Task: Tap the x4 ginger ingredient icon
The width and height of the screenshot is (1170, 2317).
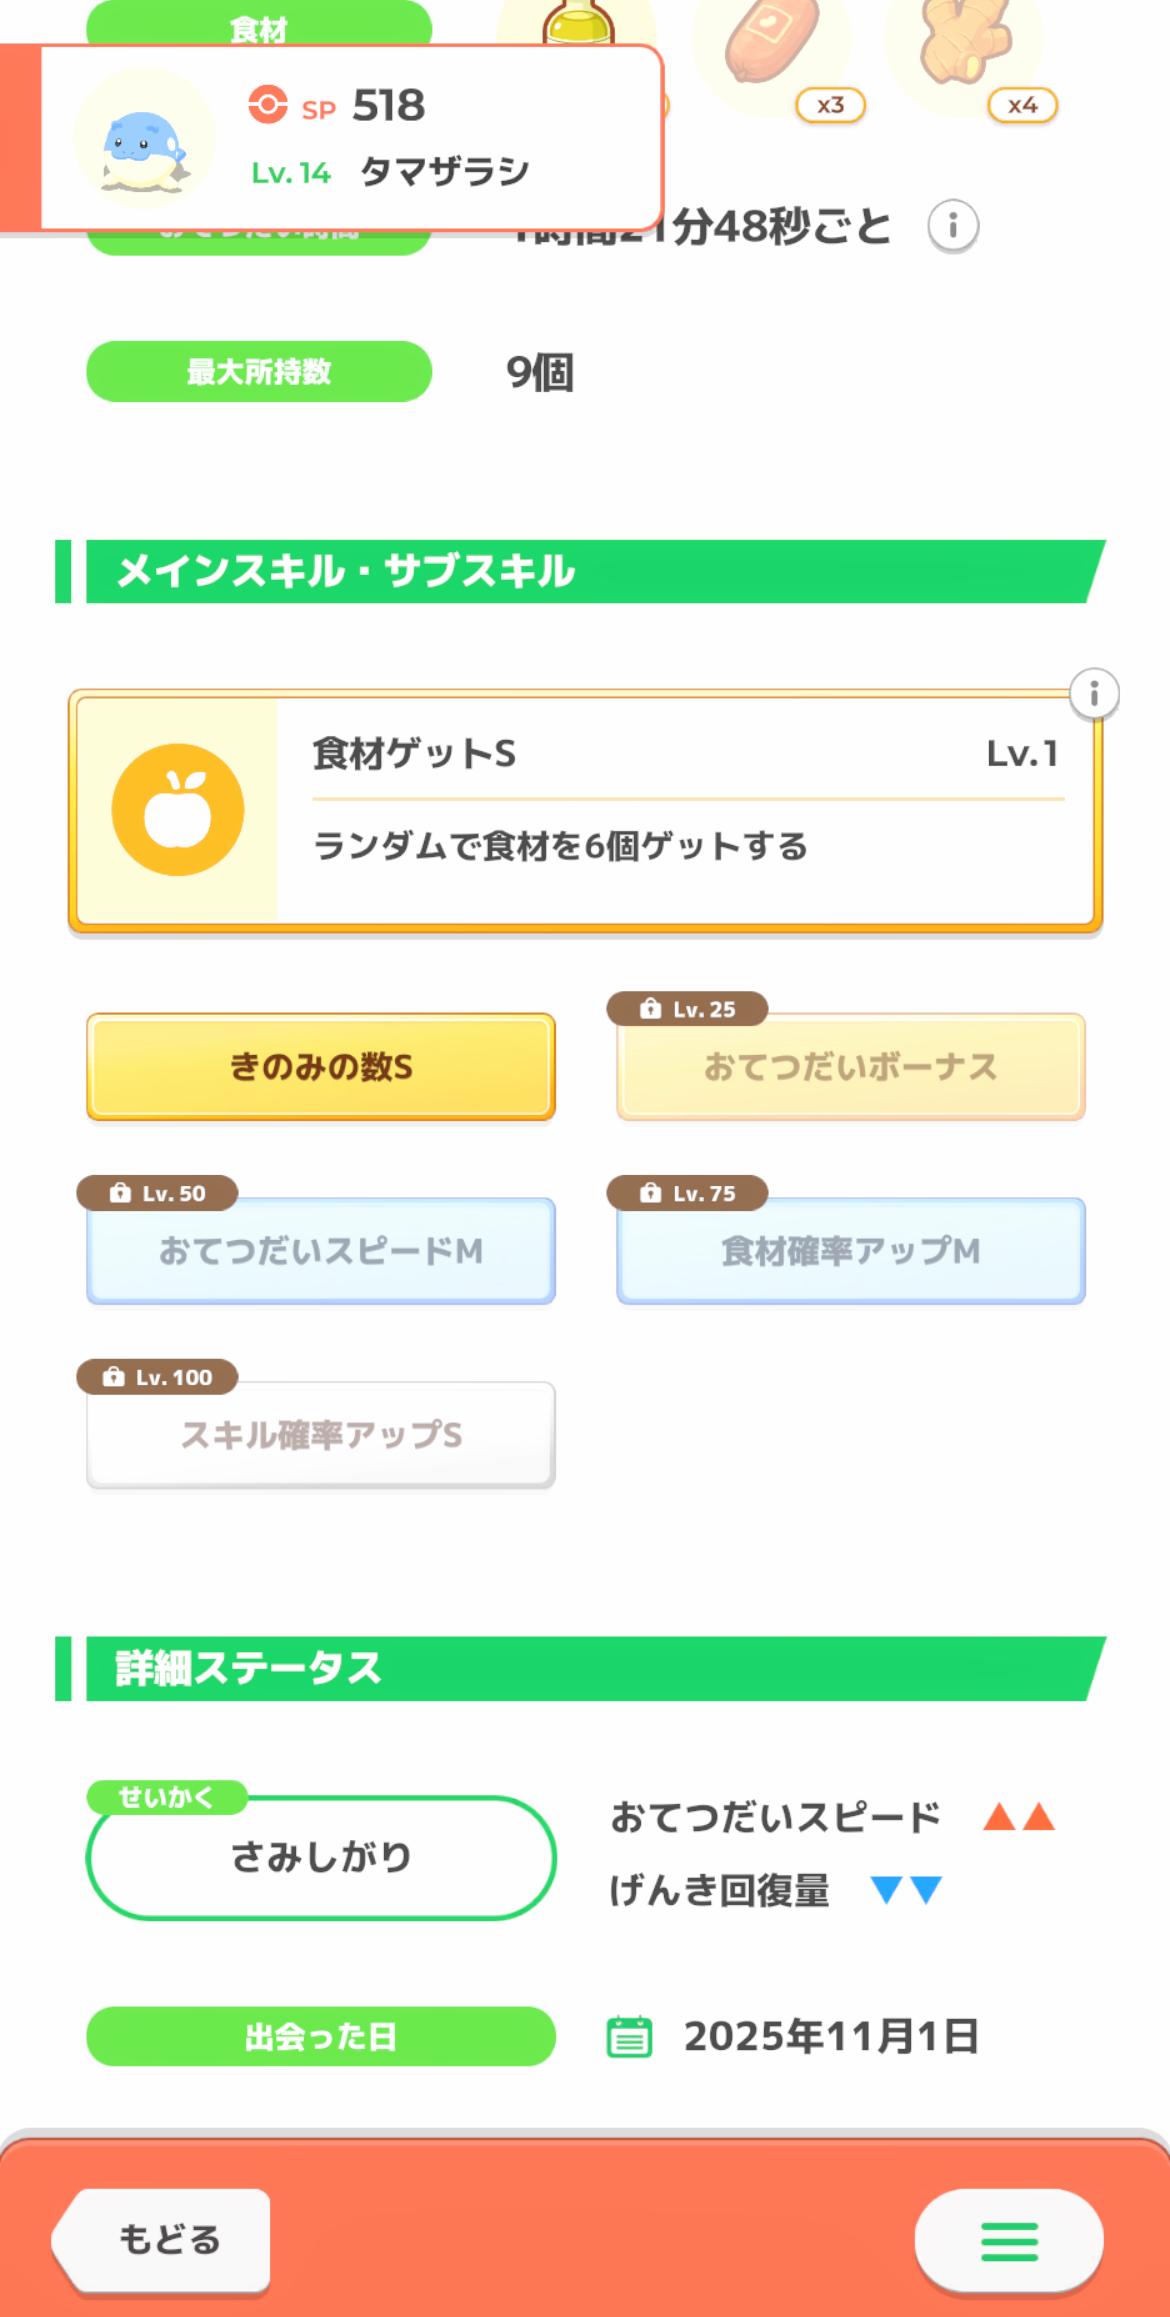Action: click(x=964, y=50)
